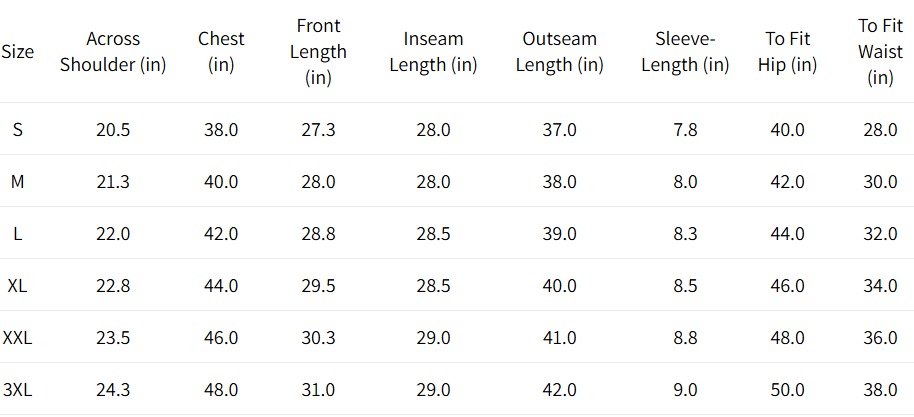Screen dimensions: 914x417
Task: Select the 'S' size row label
Action: point(17,129)
